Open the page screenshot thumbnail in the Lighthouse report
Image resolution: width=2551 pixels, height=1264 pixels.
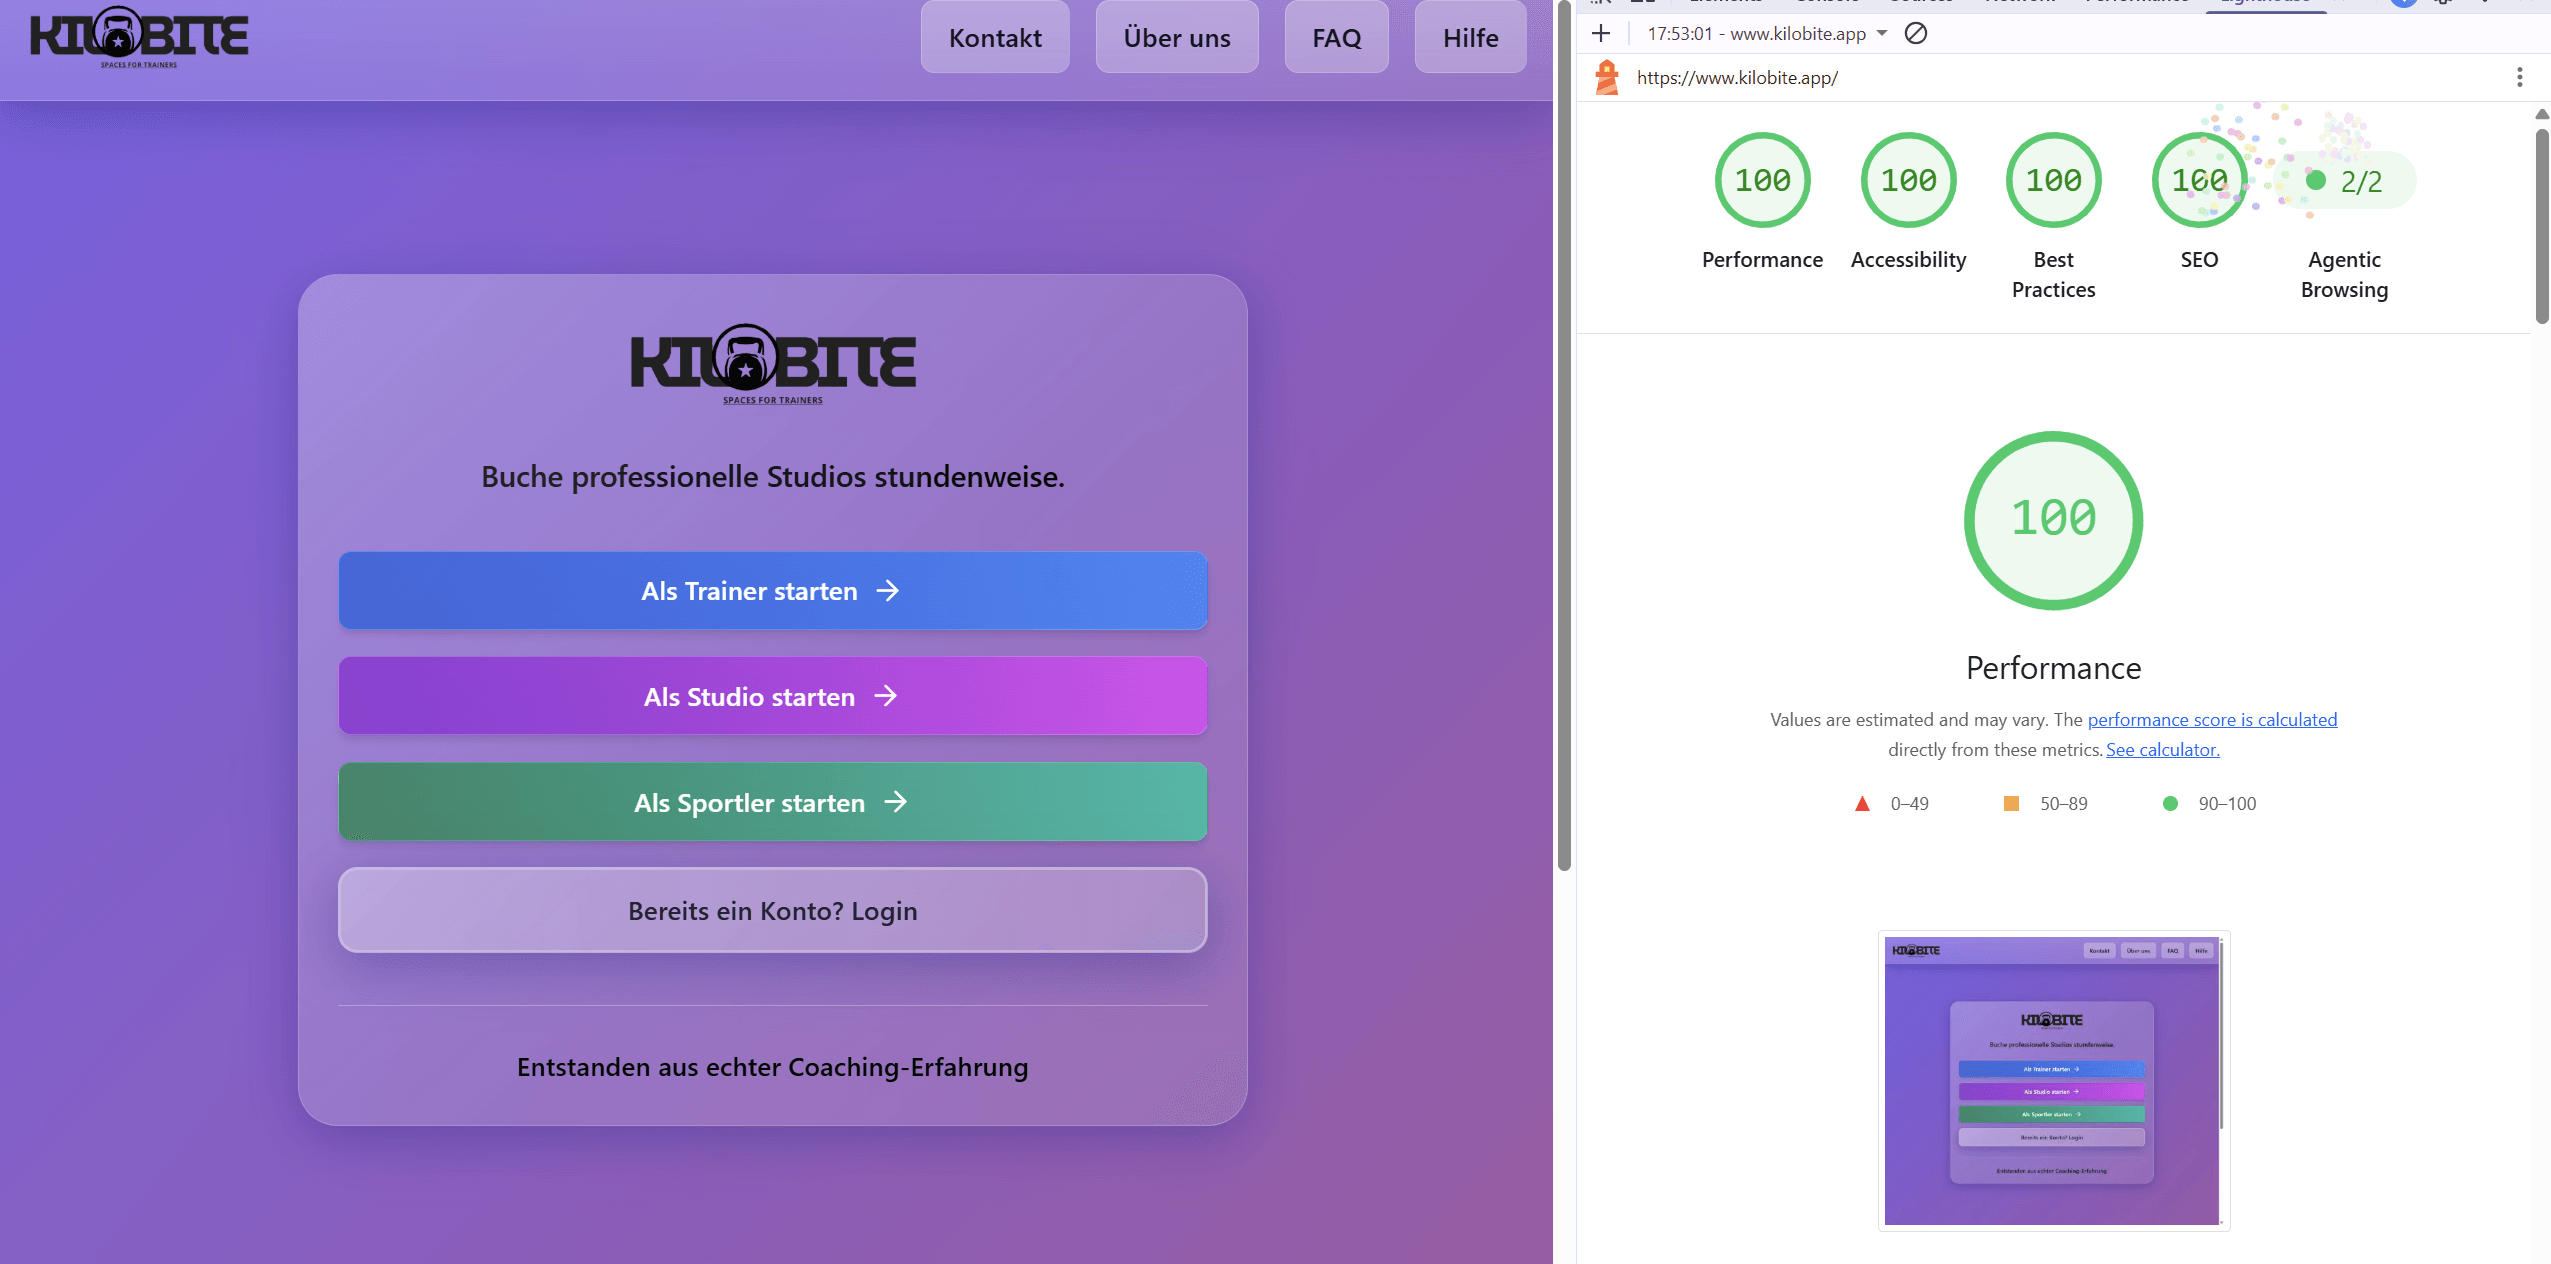point(2054,1081)
